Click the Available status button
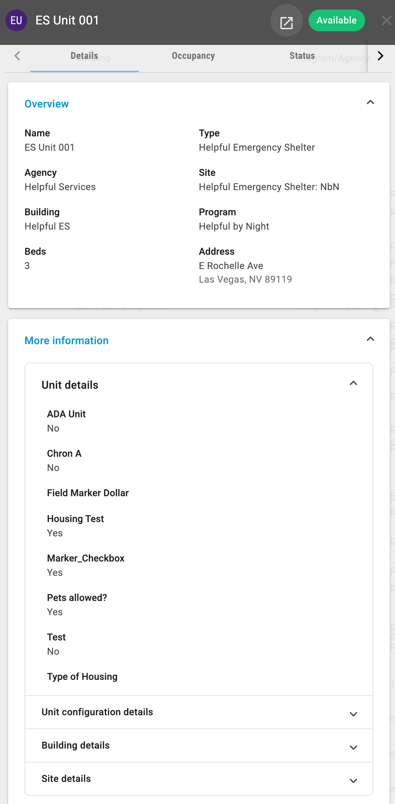Viewport: 395px width, 804px height. [337, 21]
